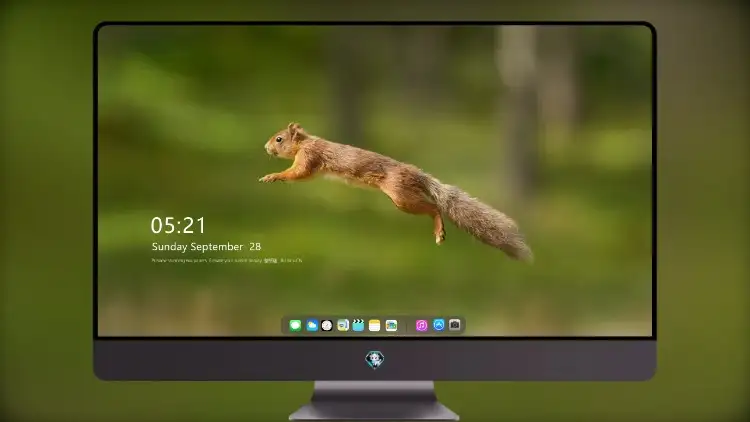Click the 05:21 clock text

coord(178,225)
